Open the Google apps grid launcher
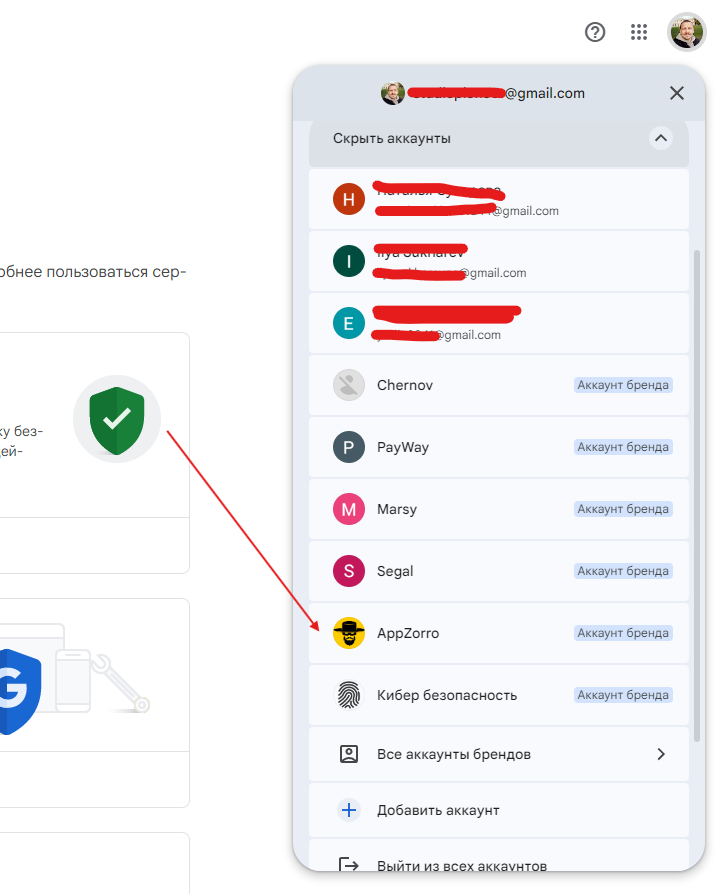715x894 pixels. click(639, 32)
